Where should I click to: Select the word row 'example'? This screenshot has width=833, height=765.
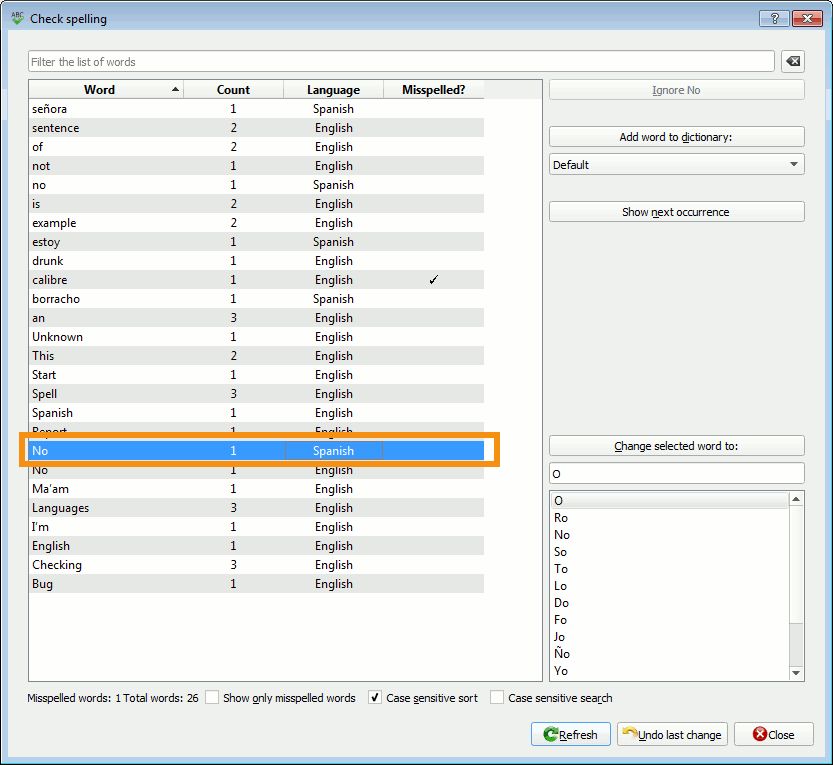257,223
